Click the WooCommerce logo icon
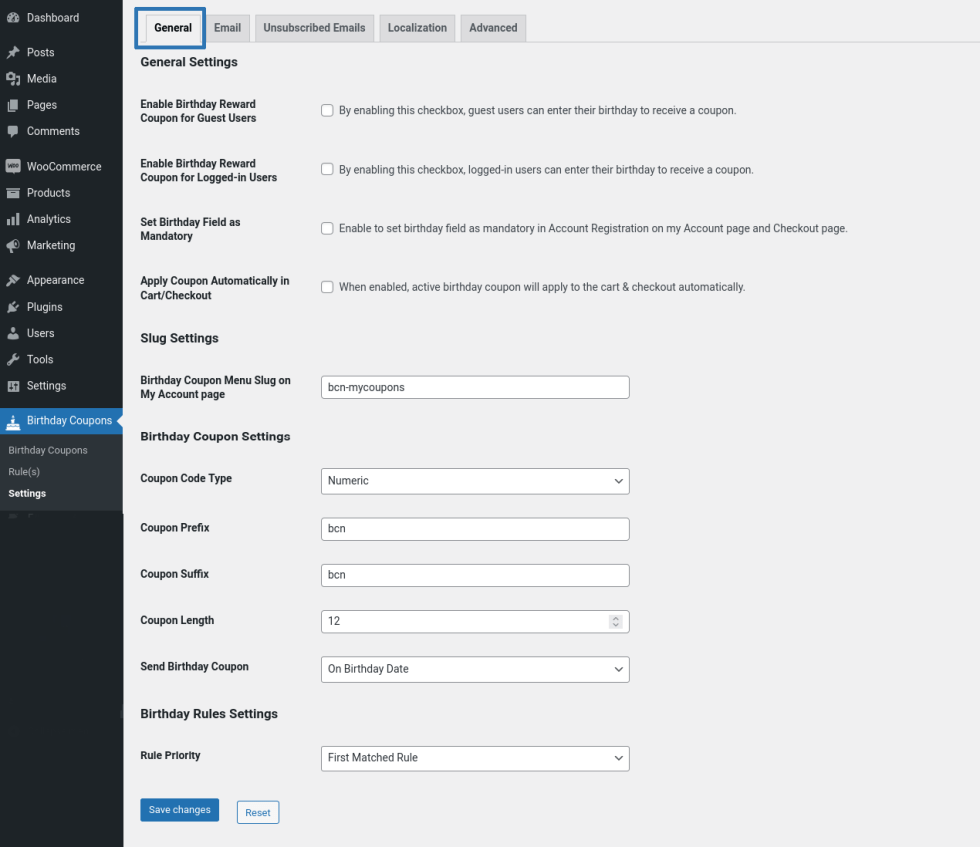 tap(13, 166)
